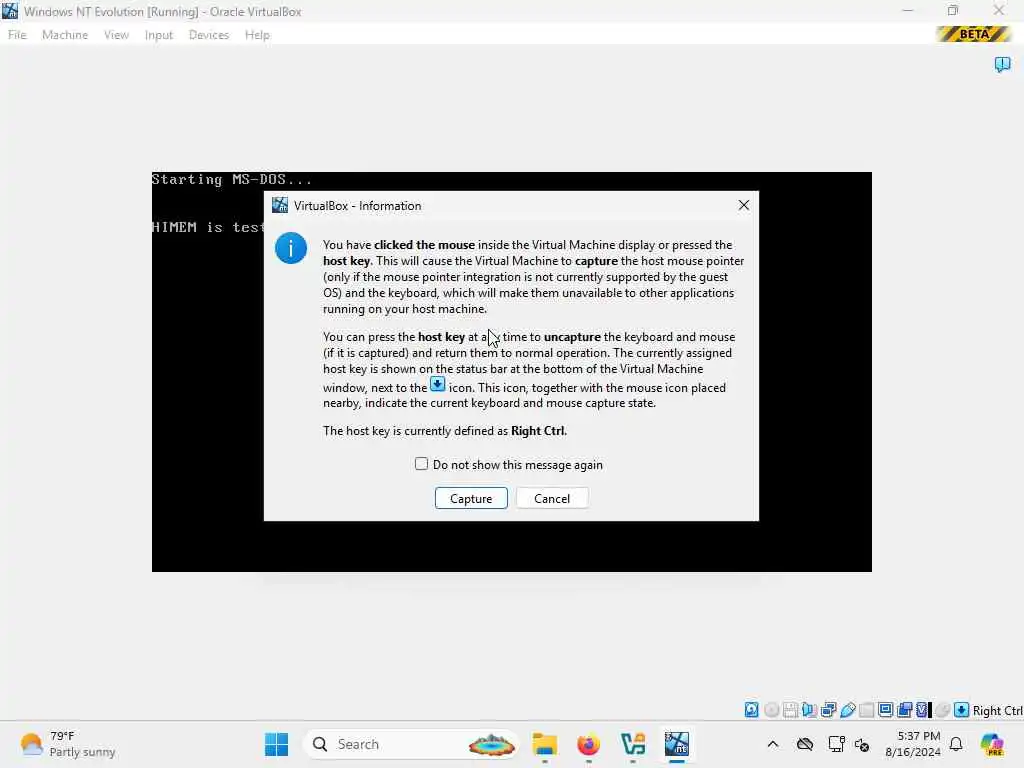Open the Windows Start menu
This screenshot has height=768, width=1024.
[276, 744]
